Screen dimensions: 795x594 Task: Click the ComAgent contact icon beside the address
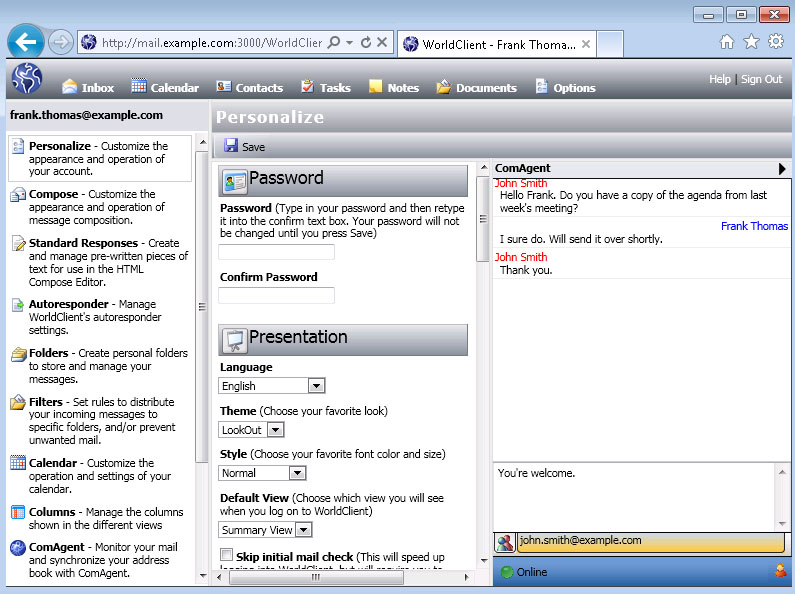505,542
